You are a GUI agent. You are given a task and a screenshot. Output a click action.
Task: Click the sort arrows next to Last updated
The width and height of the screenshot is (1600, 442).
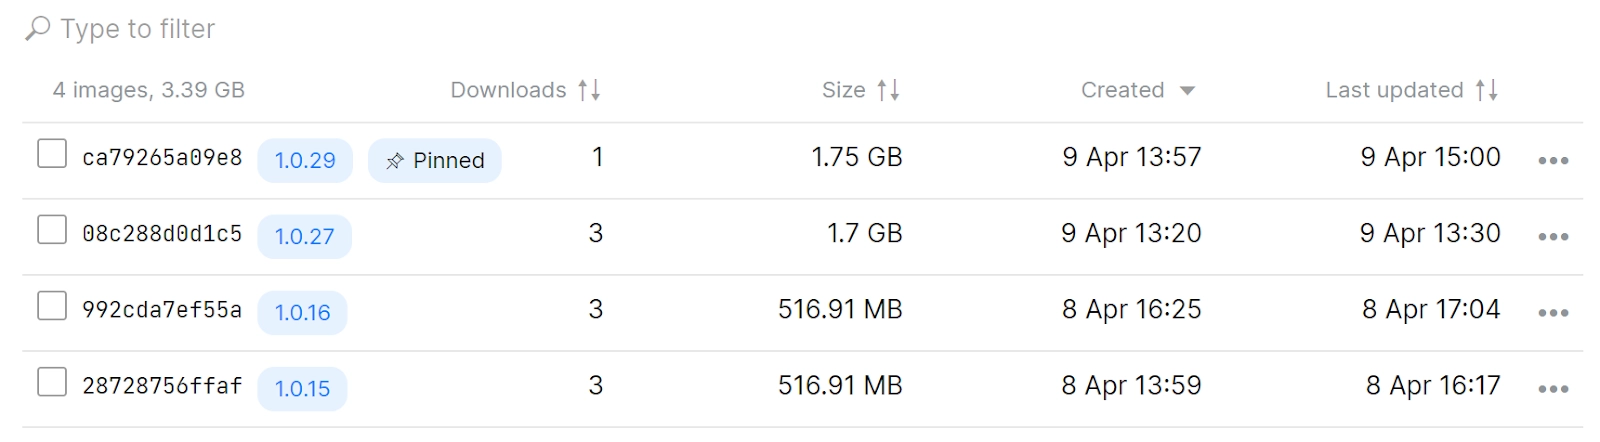(x=1487, y=90)
